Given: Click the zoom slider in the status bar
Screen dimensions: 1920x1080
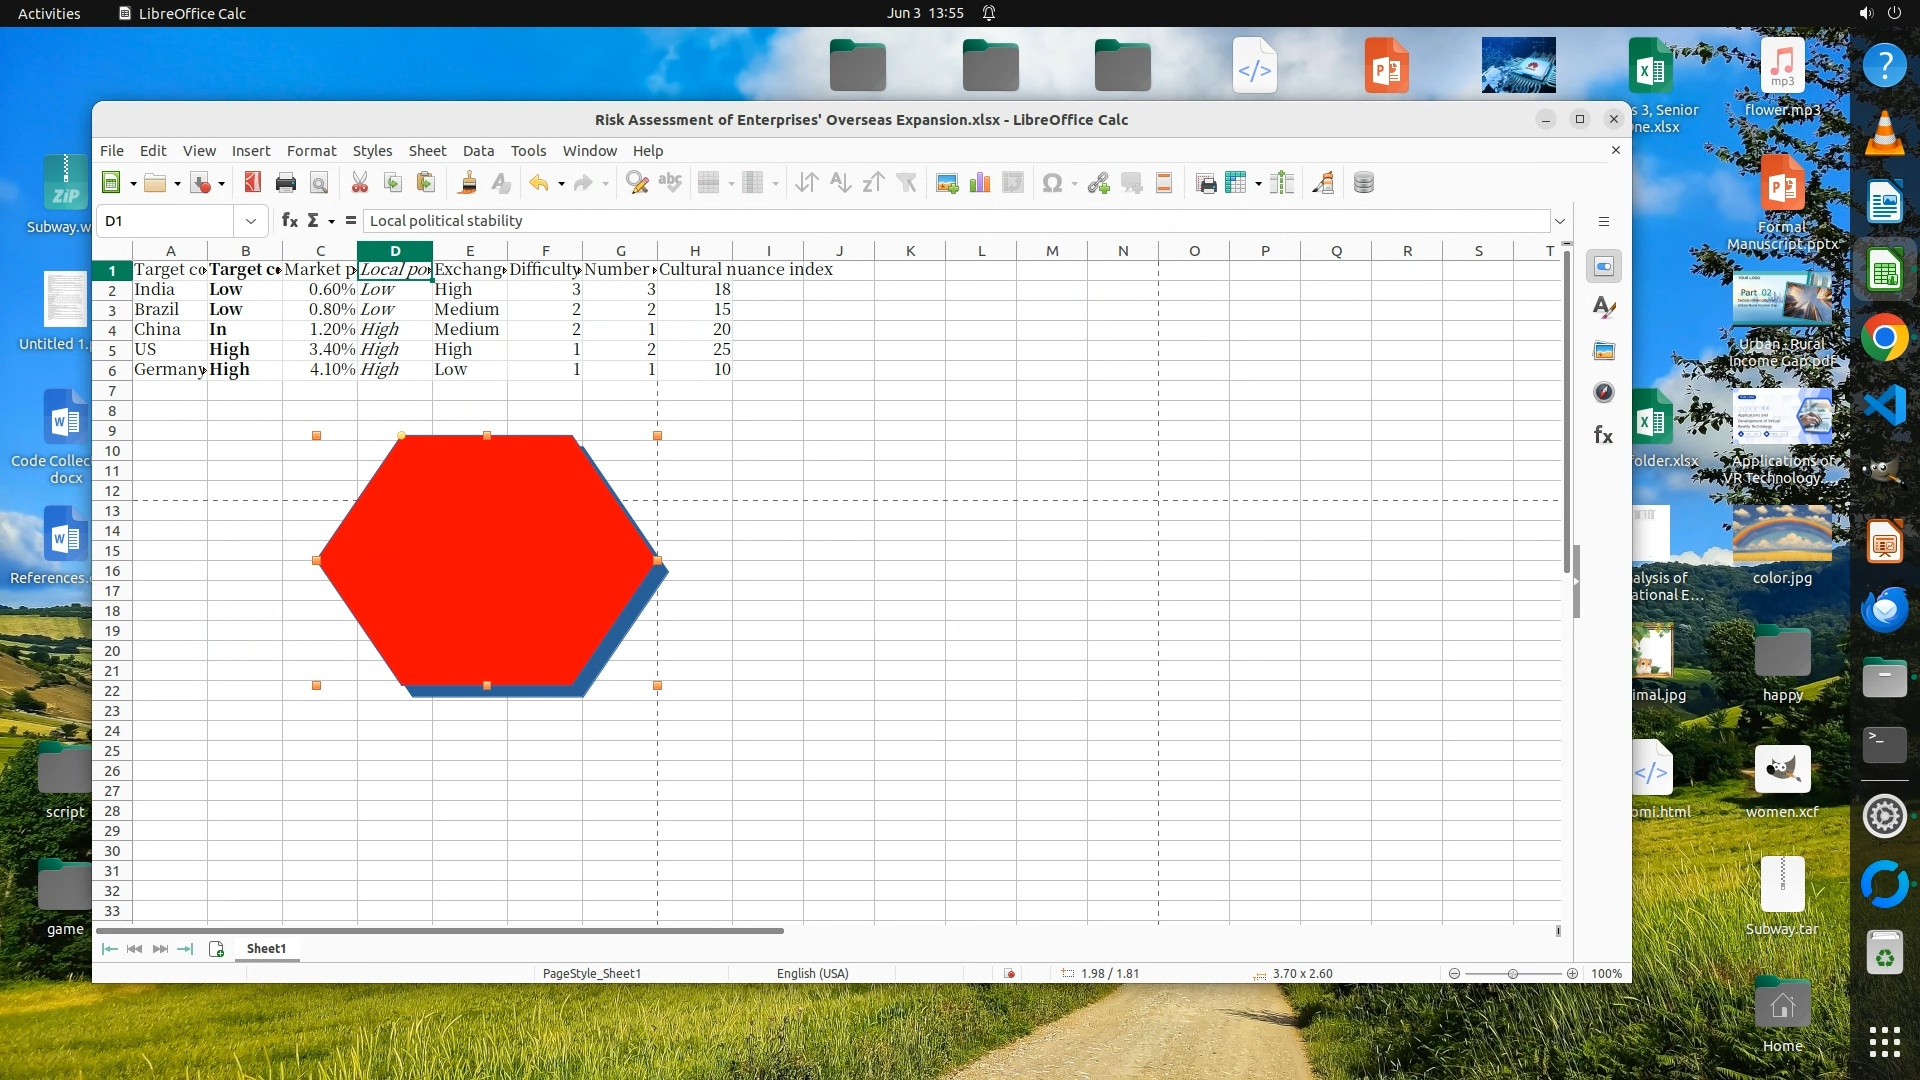Looking at the screenshot, I should (1513, 973).
